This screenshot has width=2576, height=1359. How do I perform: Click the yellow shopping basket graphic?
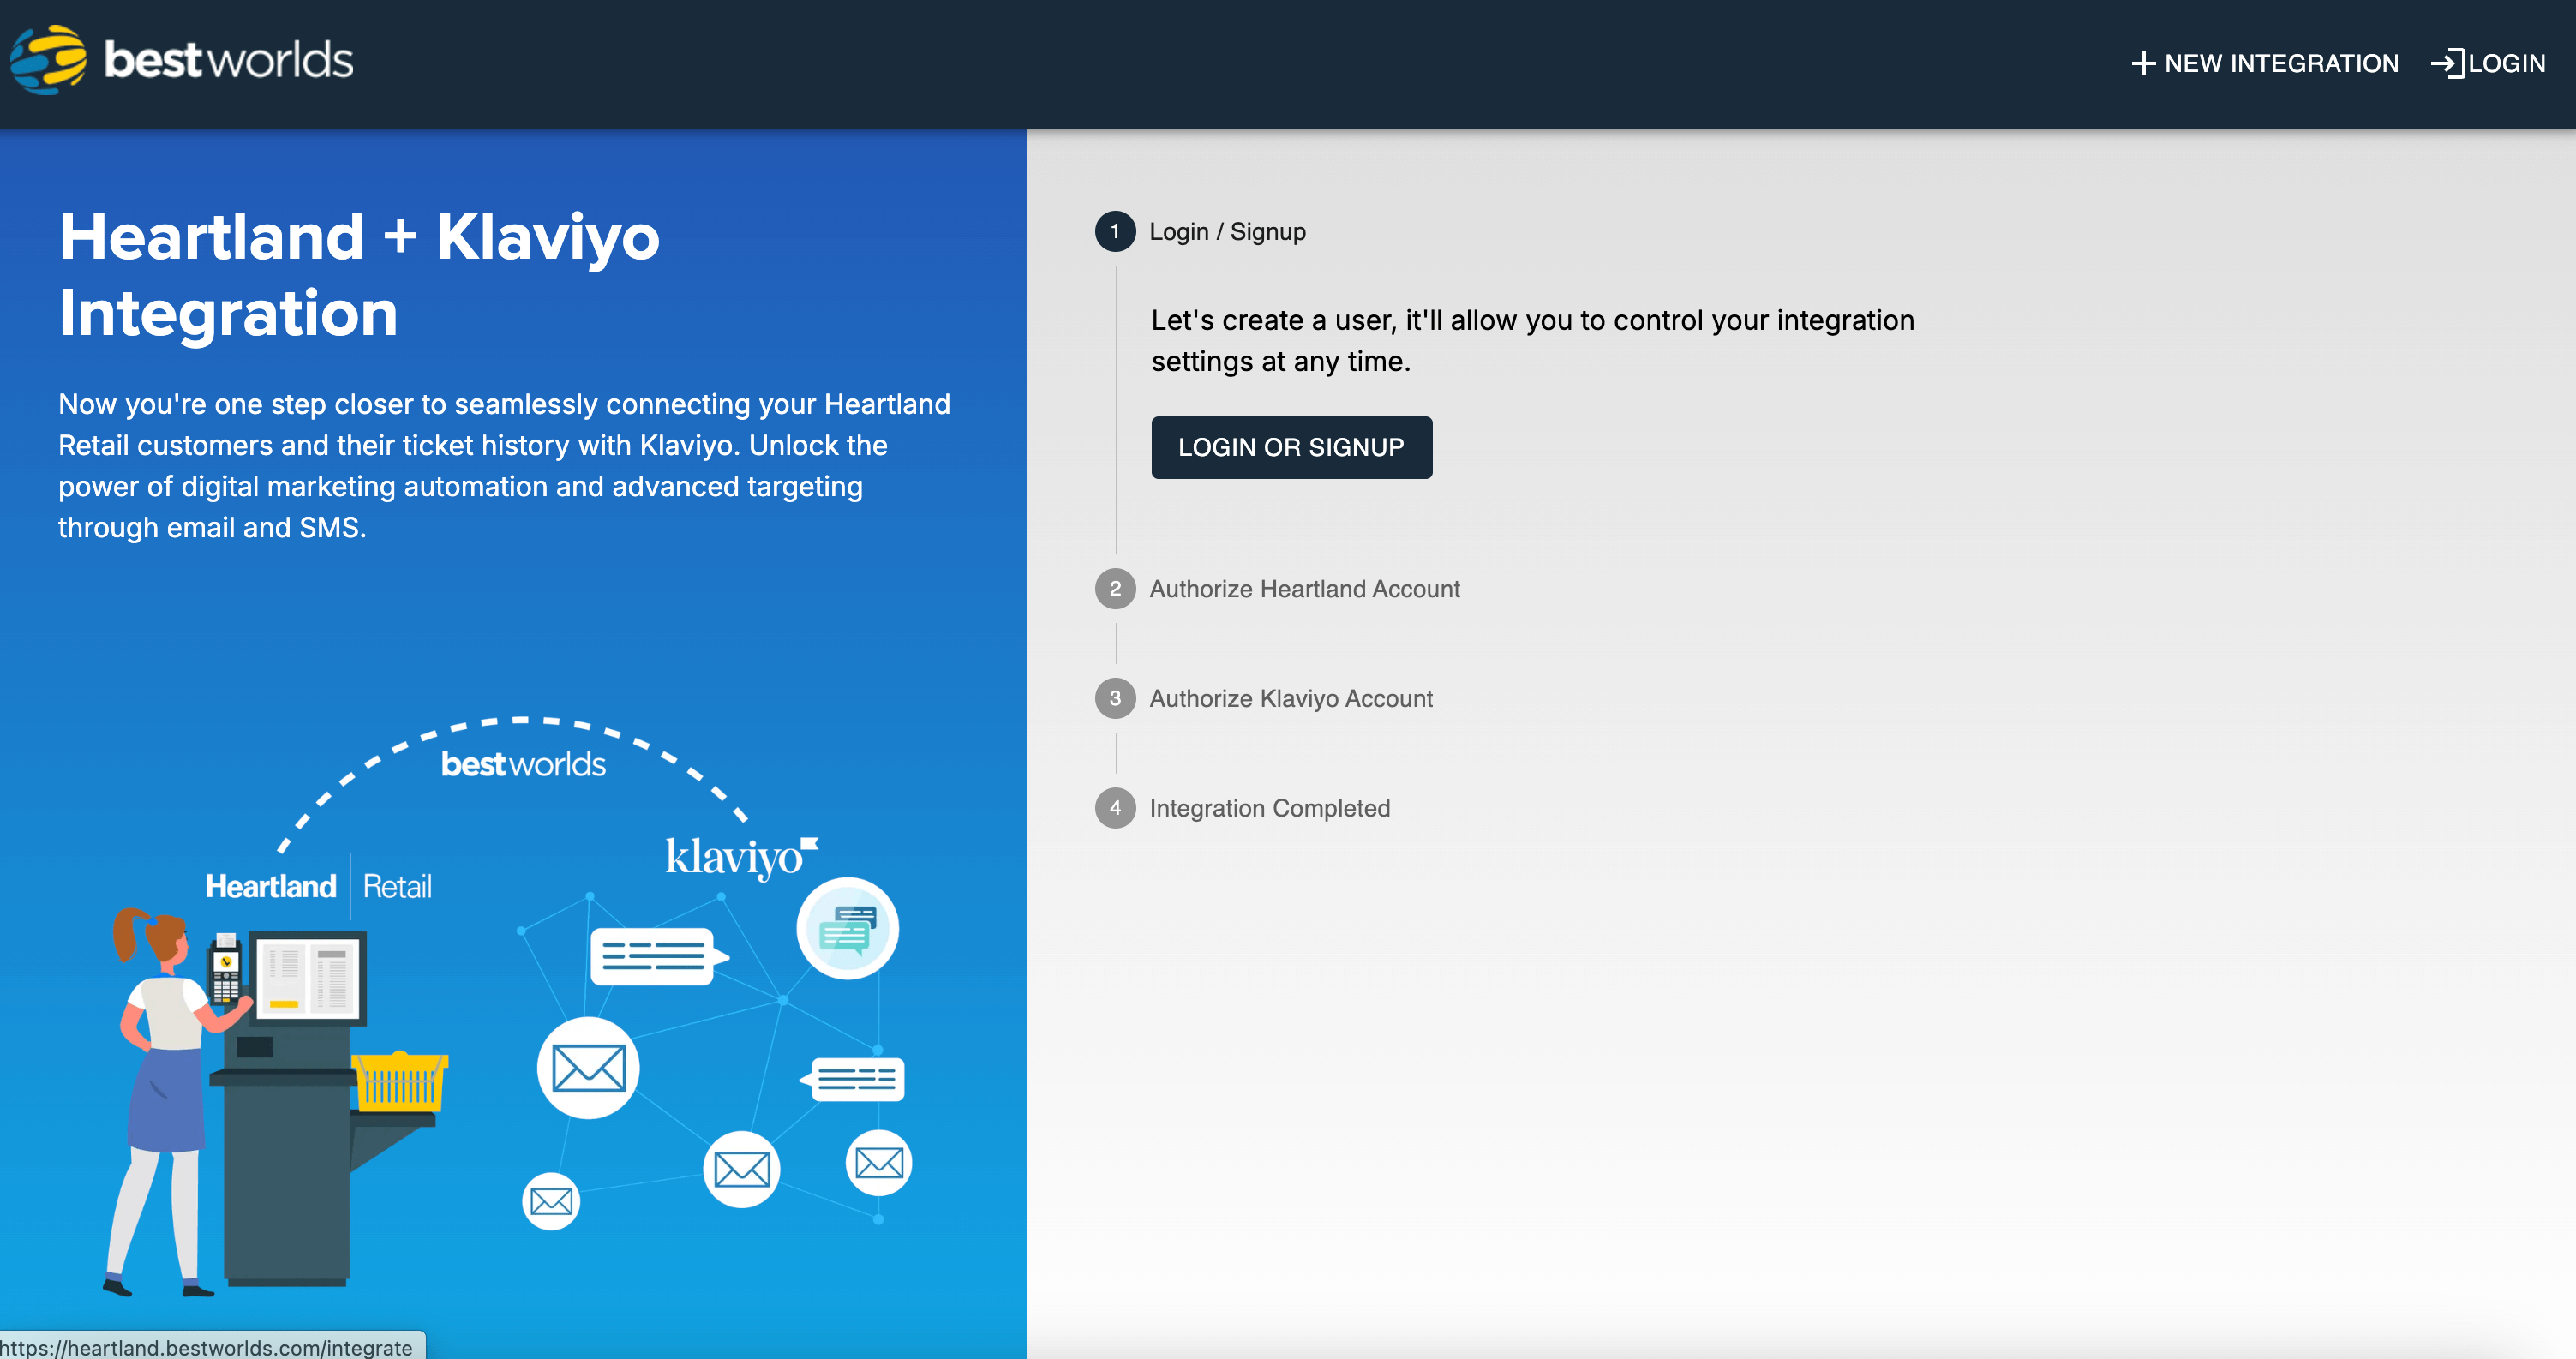click(400, 1081)
